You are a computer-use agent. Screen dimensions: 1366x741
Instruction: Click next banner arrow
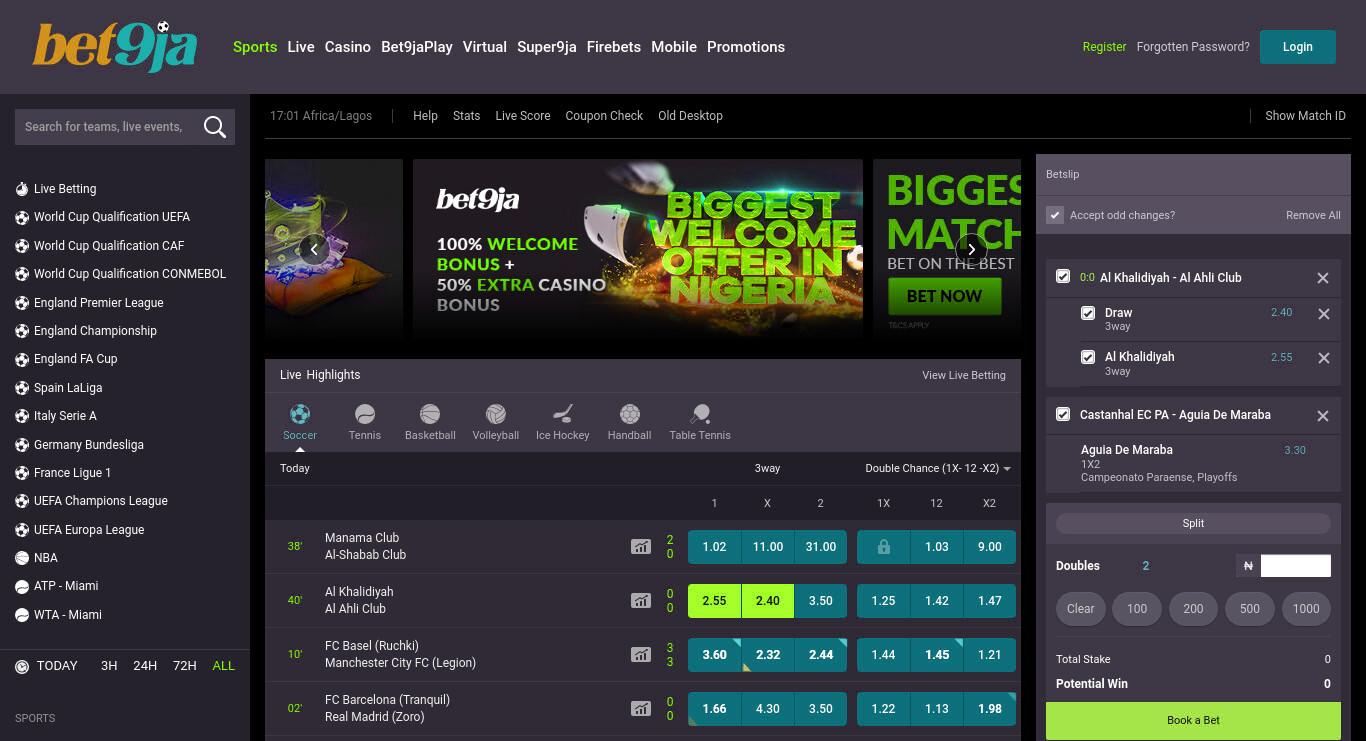(971, 249)
